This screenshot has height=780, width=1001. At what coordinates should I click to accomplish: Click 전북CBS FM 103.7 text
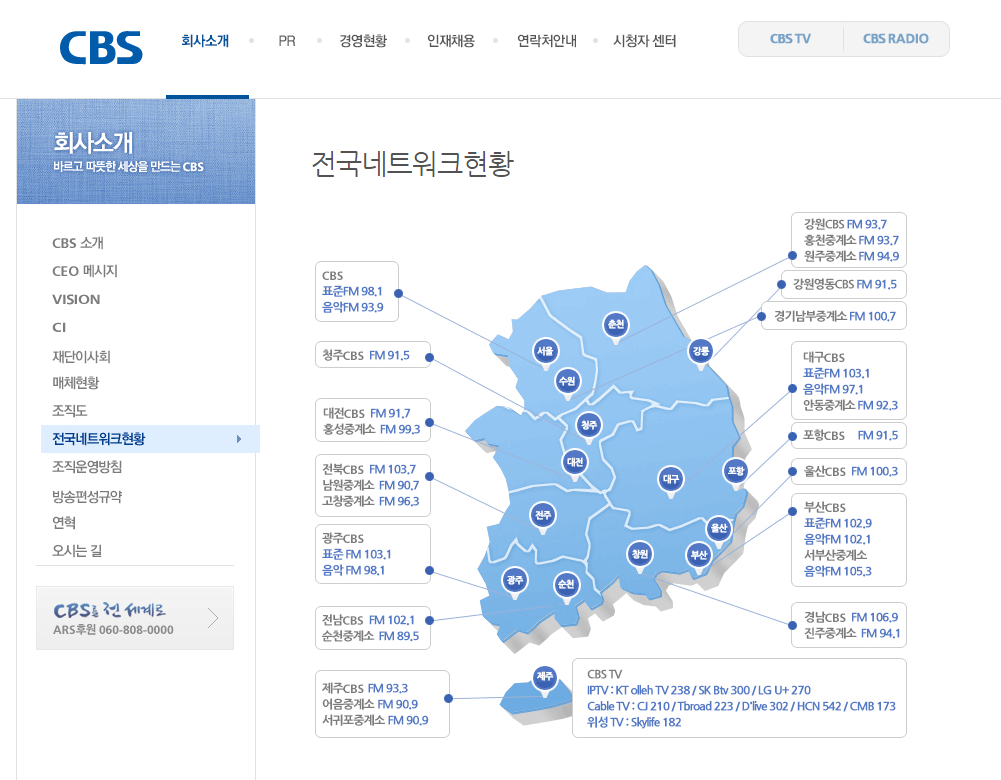[369, 469]
